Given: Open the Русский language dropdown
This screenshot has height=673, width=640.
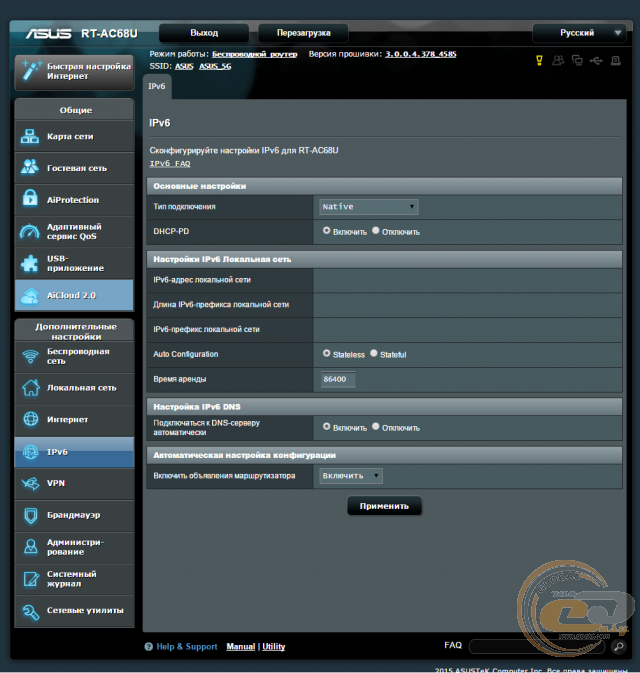Looking at the screenshot, I should (579, 33).
